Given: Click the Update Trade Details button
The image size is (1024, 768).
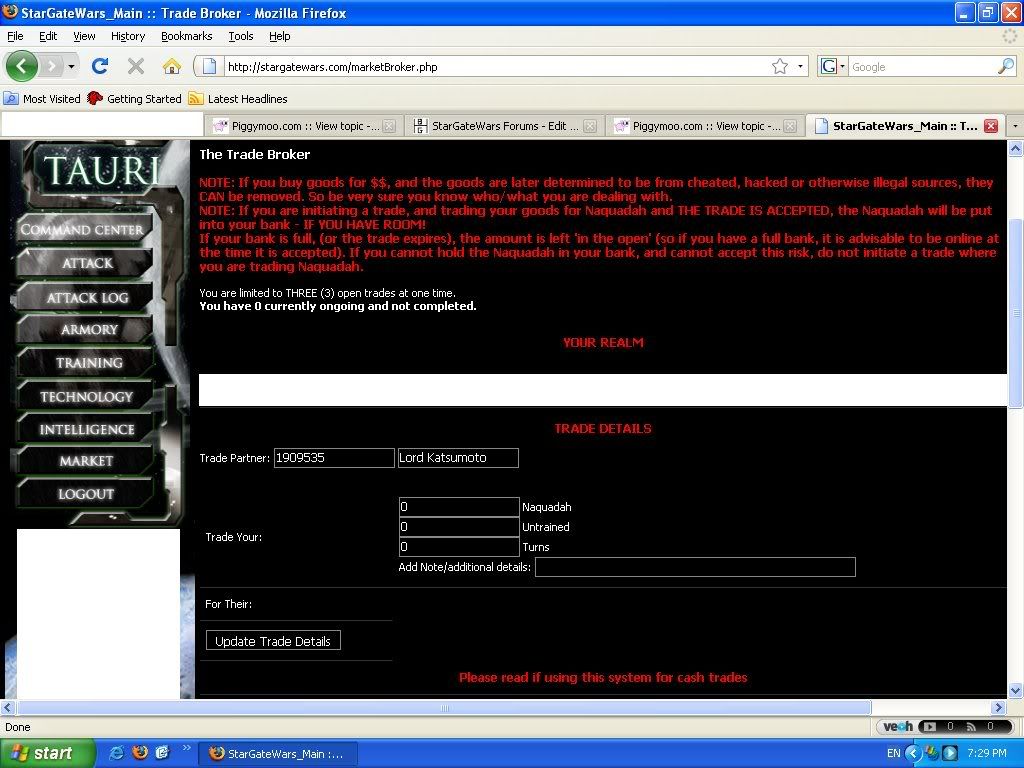Looking at the screenshot, I should pos(273,641).
